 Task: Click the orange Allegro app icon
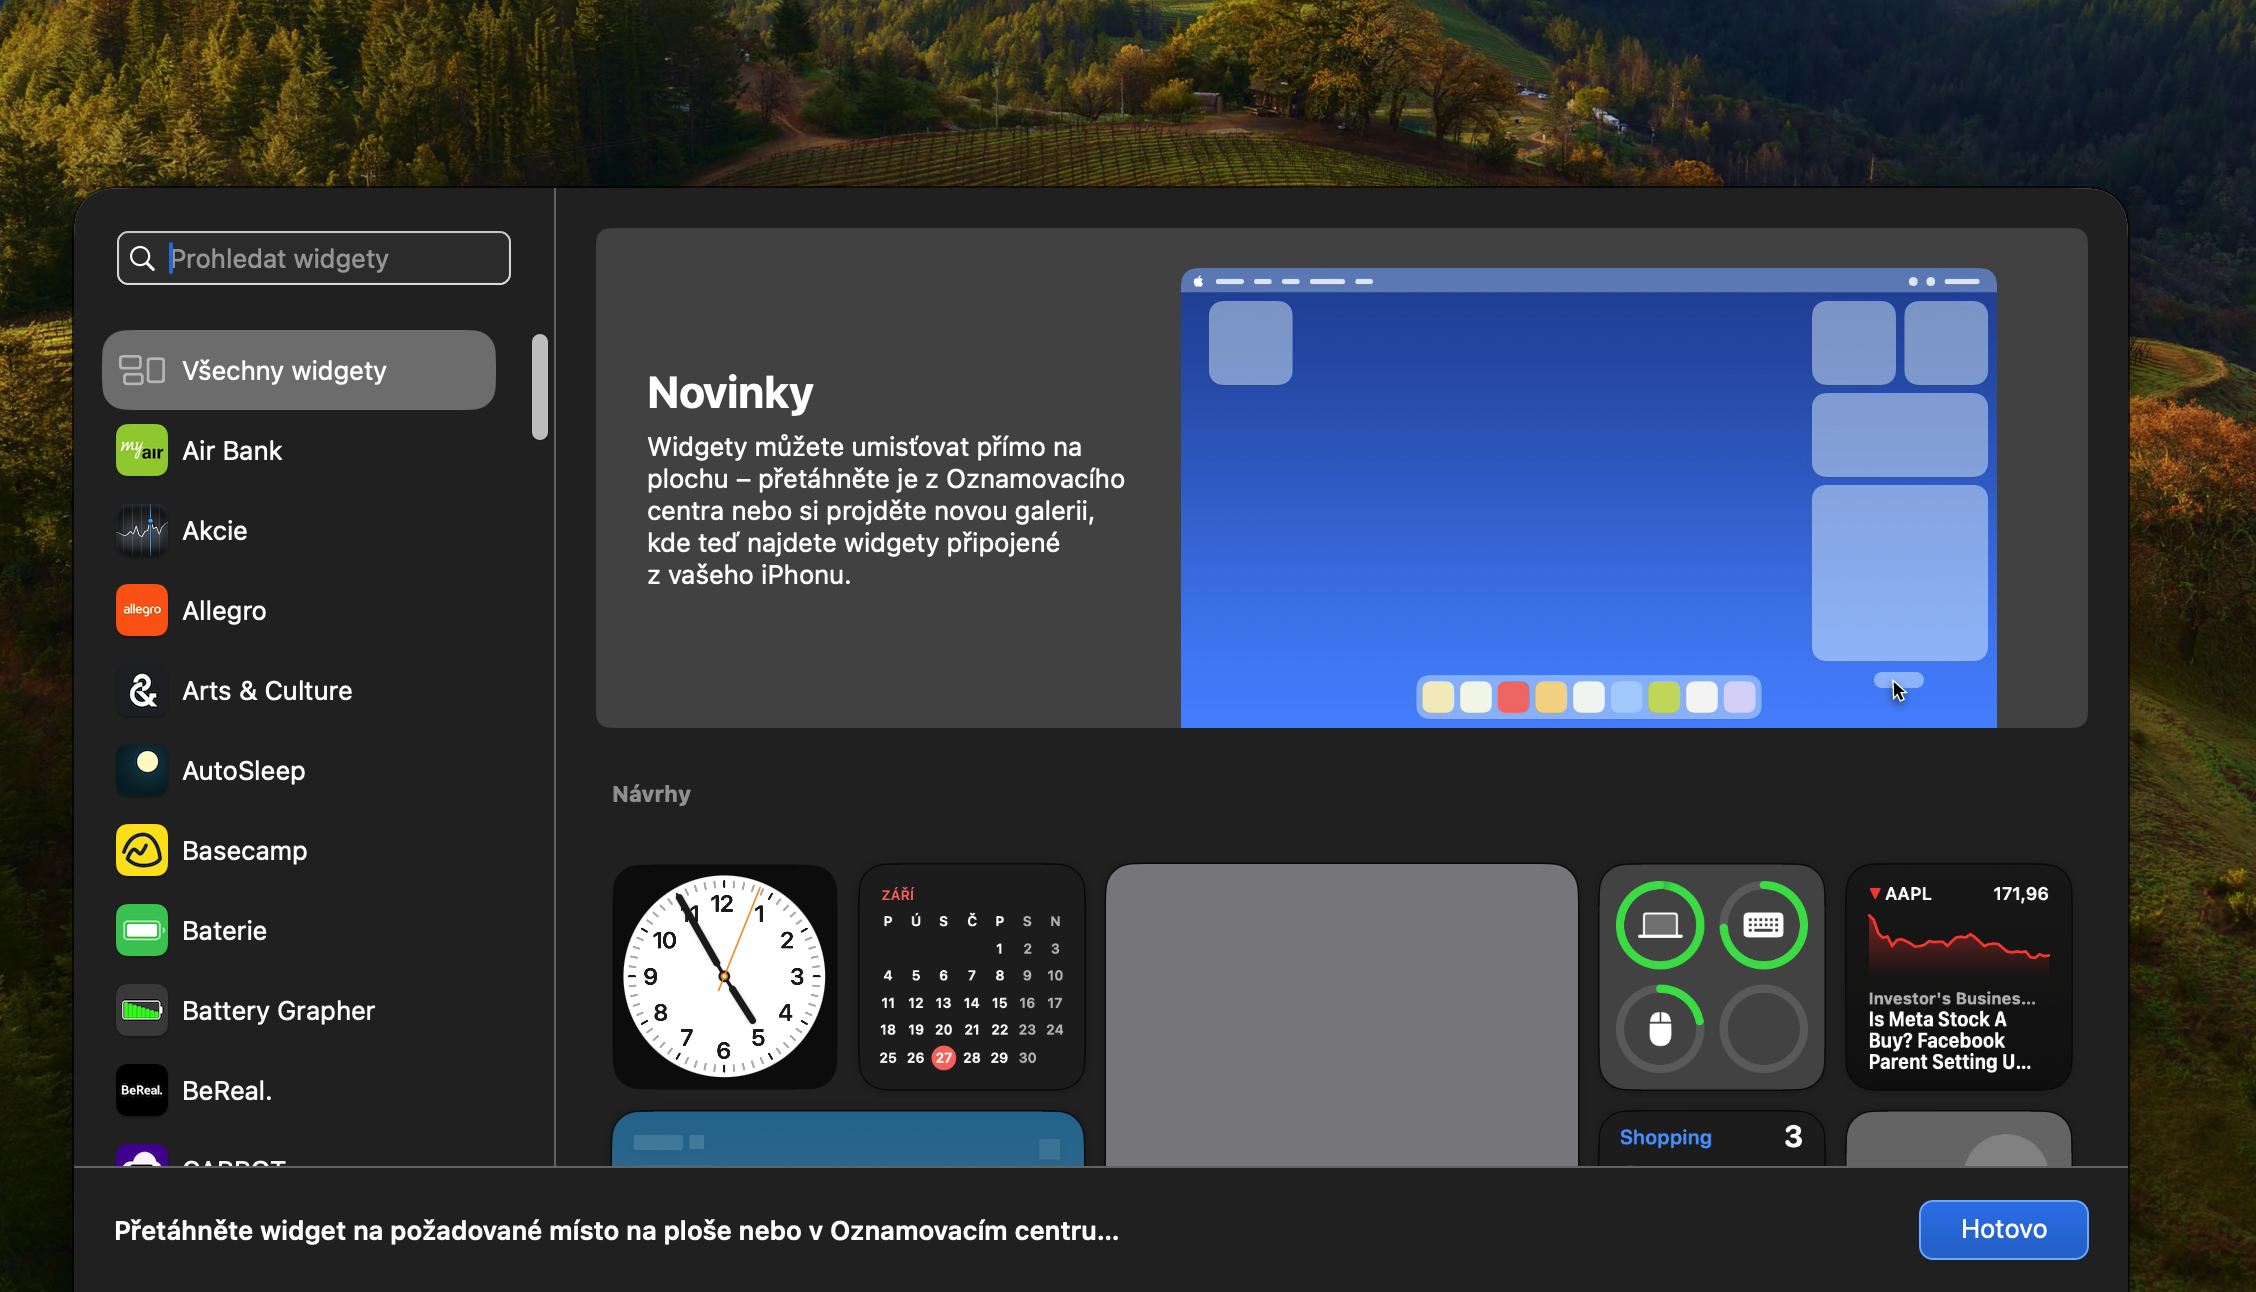point(142,611)
